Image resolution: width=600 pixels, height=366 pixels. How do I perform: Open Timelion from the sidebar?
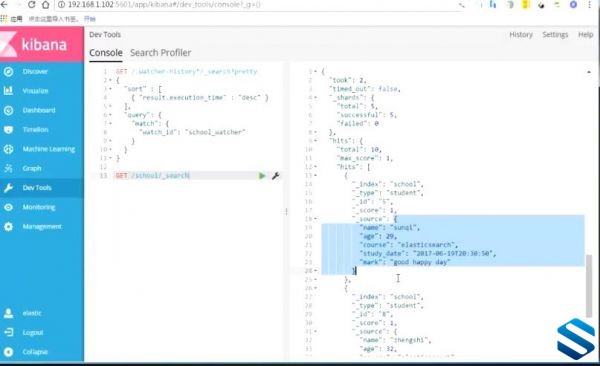pyautogui.click(x=35, y=129)
